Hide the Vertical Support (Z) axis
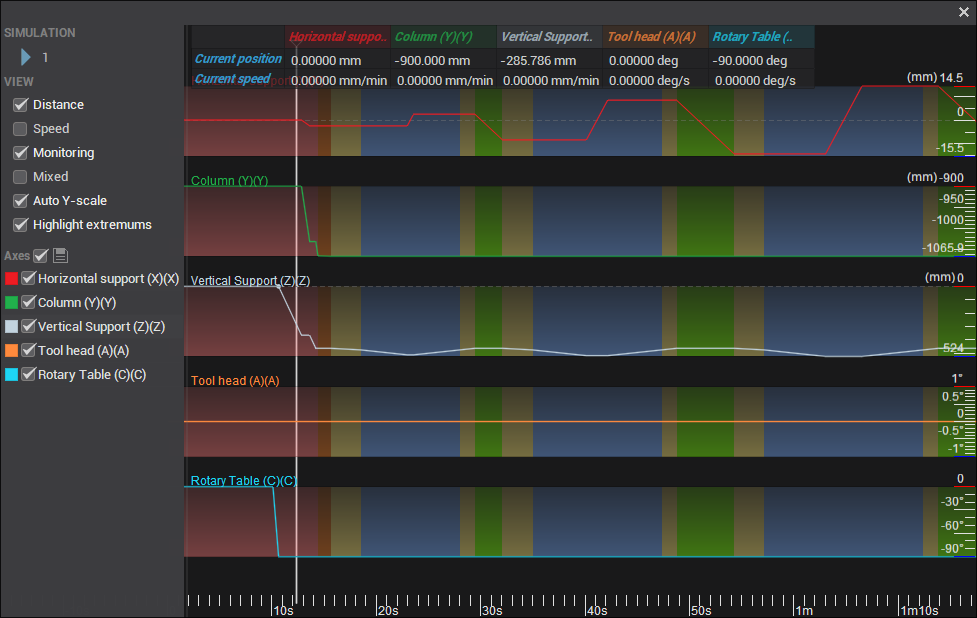Image resolution: width=977 pixels, height=618 pixels. tap(29, 327)
